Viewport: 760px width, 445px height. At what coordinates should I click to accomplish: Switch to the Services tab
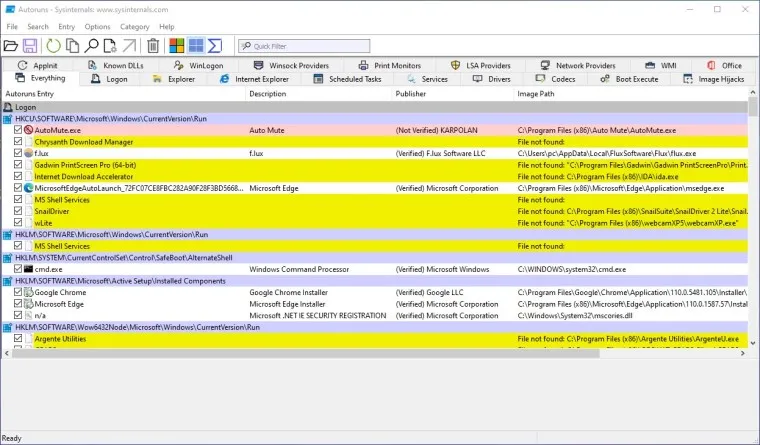tap(428, 79)
